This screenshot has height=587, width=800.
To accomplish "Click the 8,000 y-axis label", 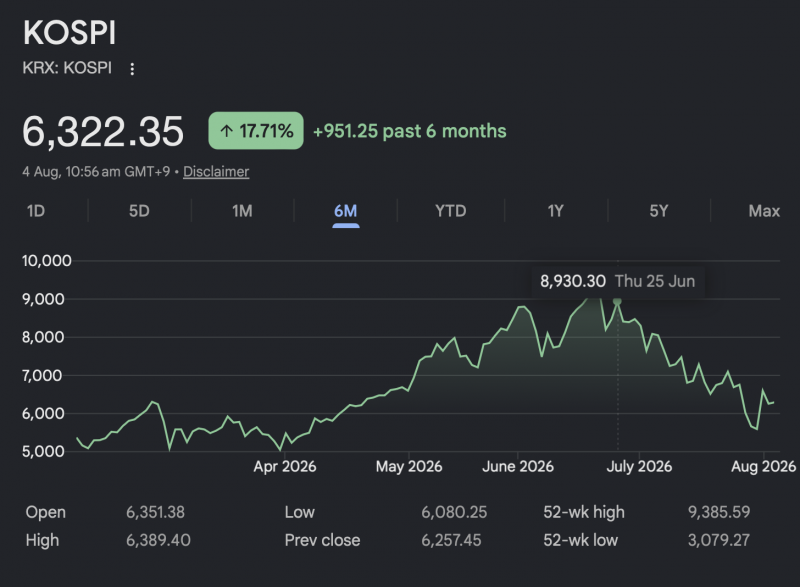I will (x=43, y=337).
